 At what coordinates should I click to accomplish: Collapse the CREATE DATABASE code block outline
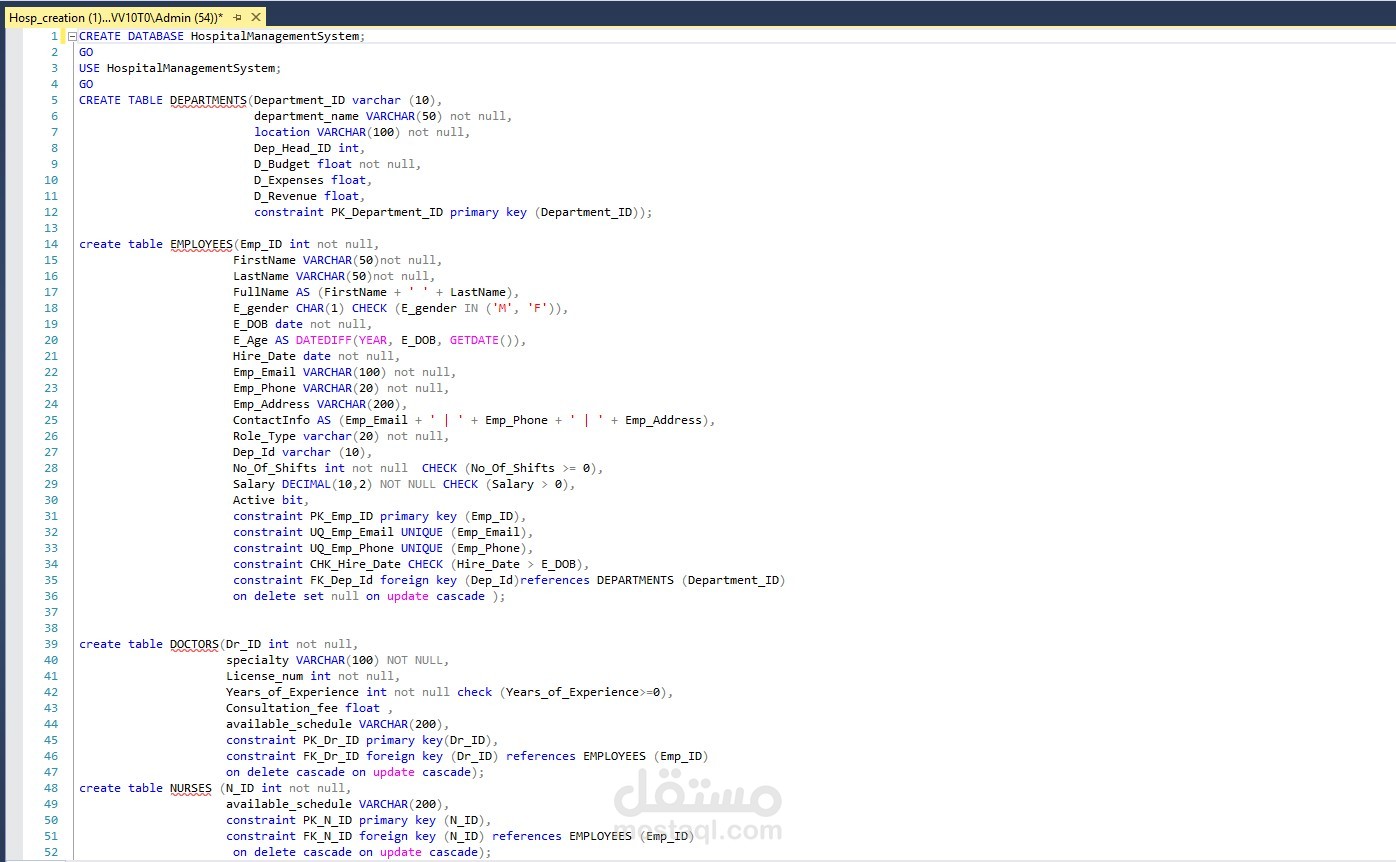tap(72, 36)
